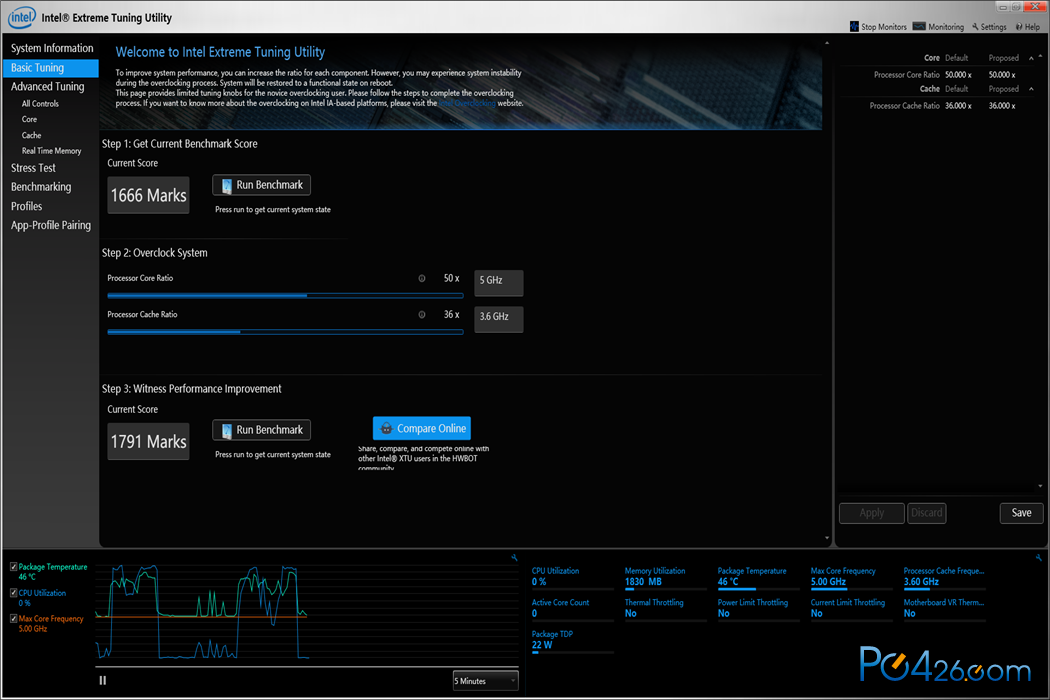Image resolution: width=1050 pixels, height=700 pixels.
Task: Click the main panel scrollbar down arrow
Action: point(827,537)
